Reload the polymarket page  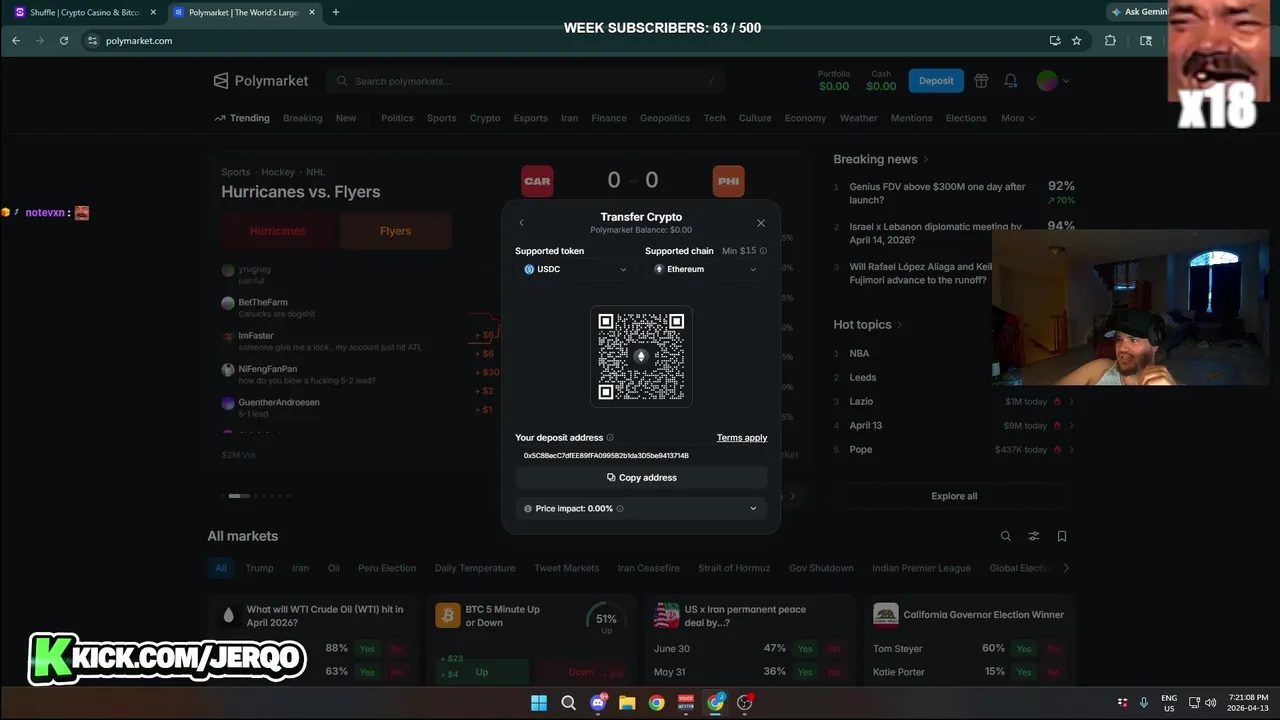(64, 41)
